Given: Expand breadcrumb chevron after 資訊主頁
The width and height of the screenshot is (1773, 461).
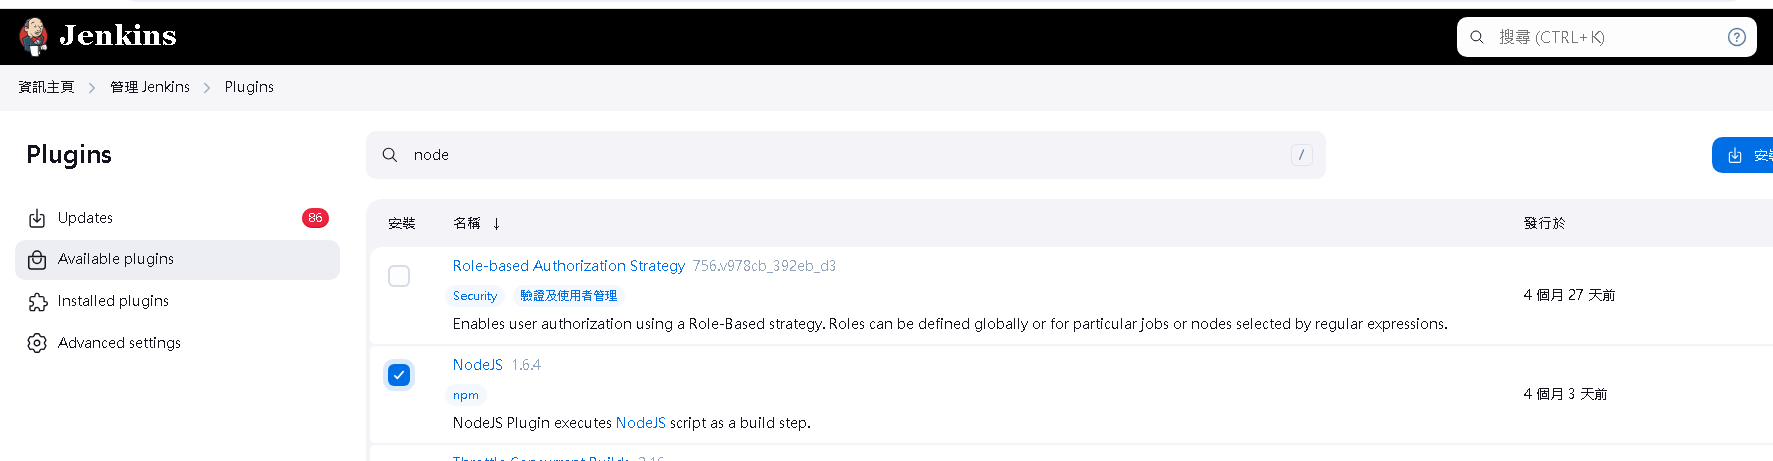Looking at the screenshot, I should [x=92, y=88].
